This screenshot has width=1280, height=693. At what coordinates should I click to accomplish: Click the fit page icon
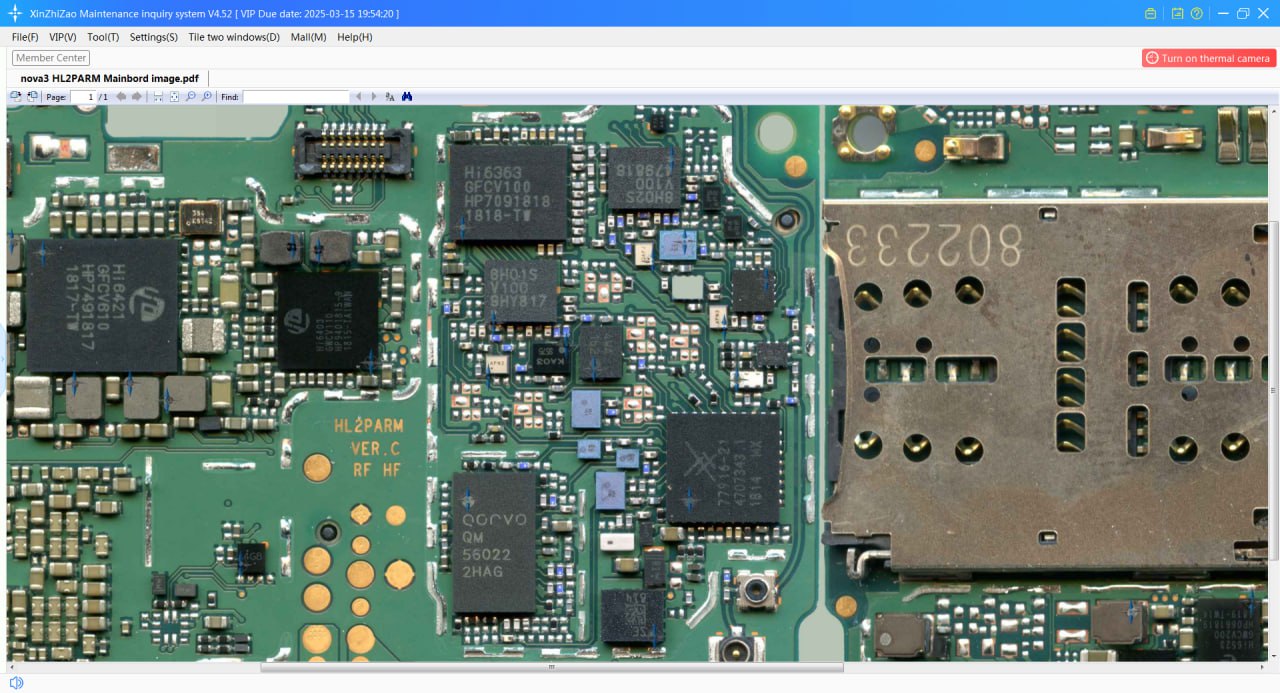pos(174,97)
